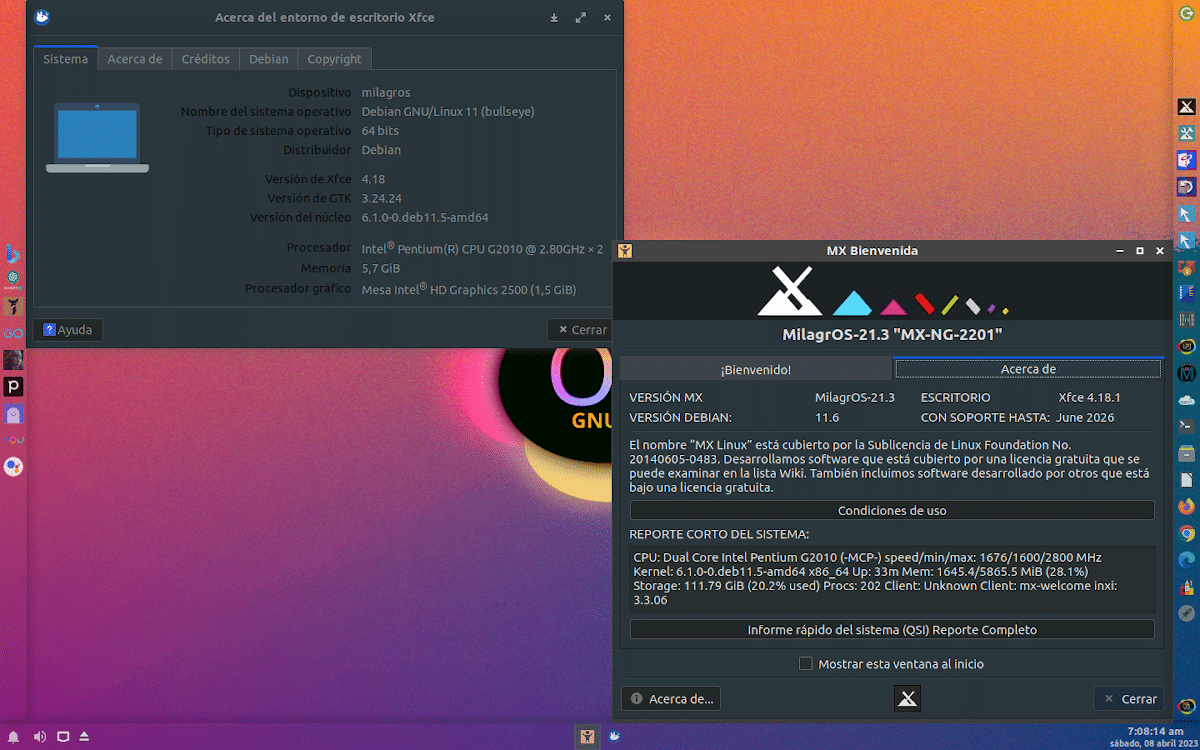Open the Copyright tab
Viewport: 1200px width, 750px height.
335,59
